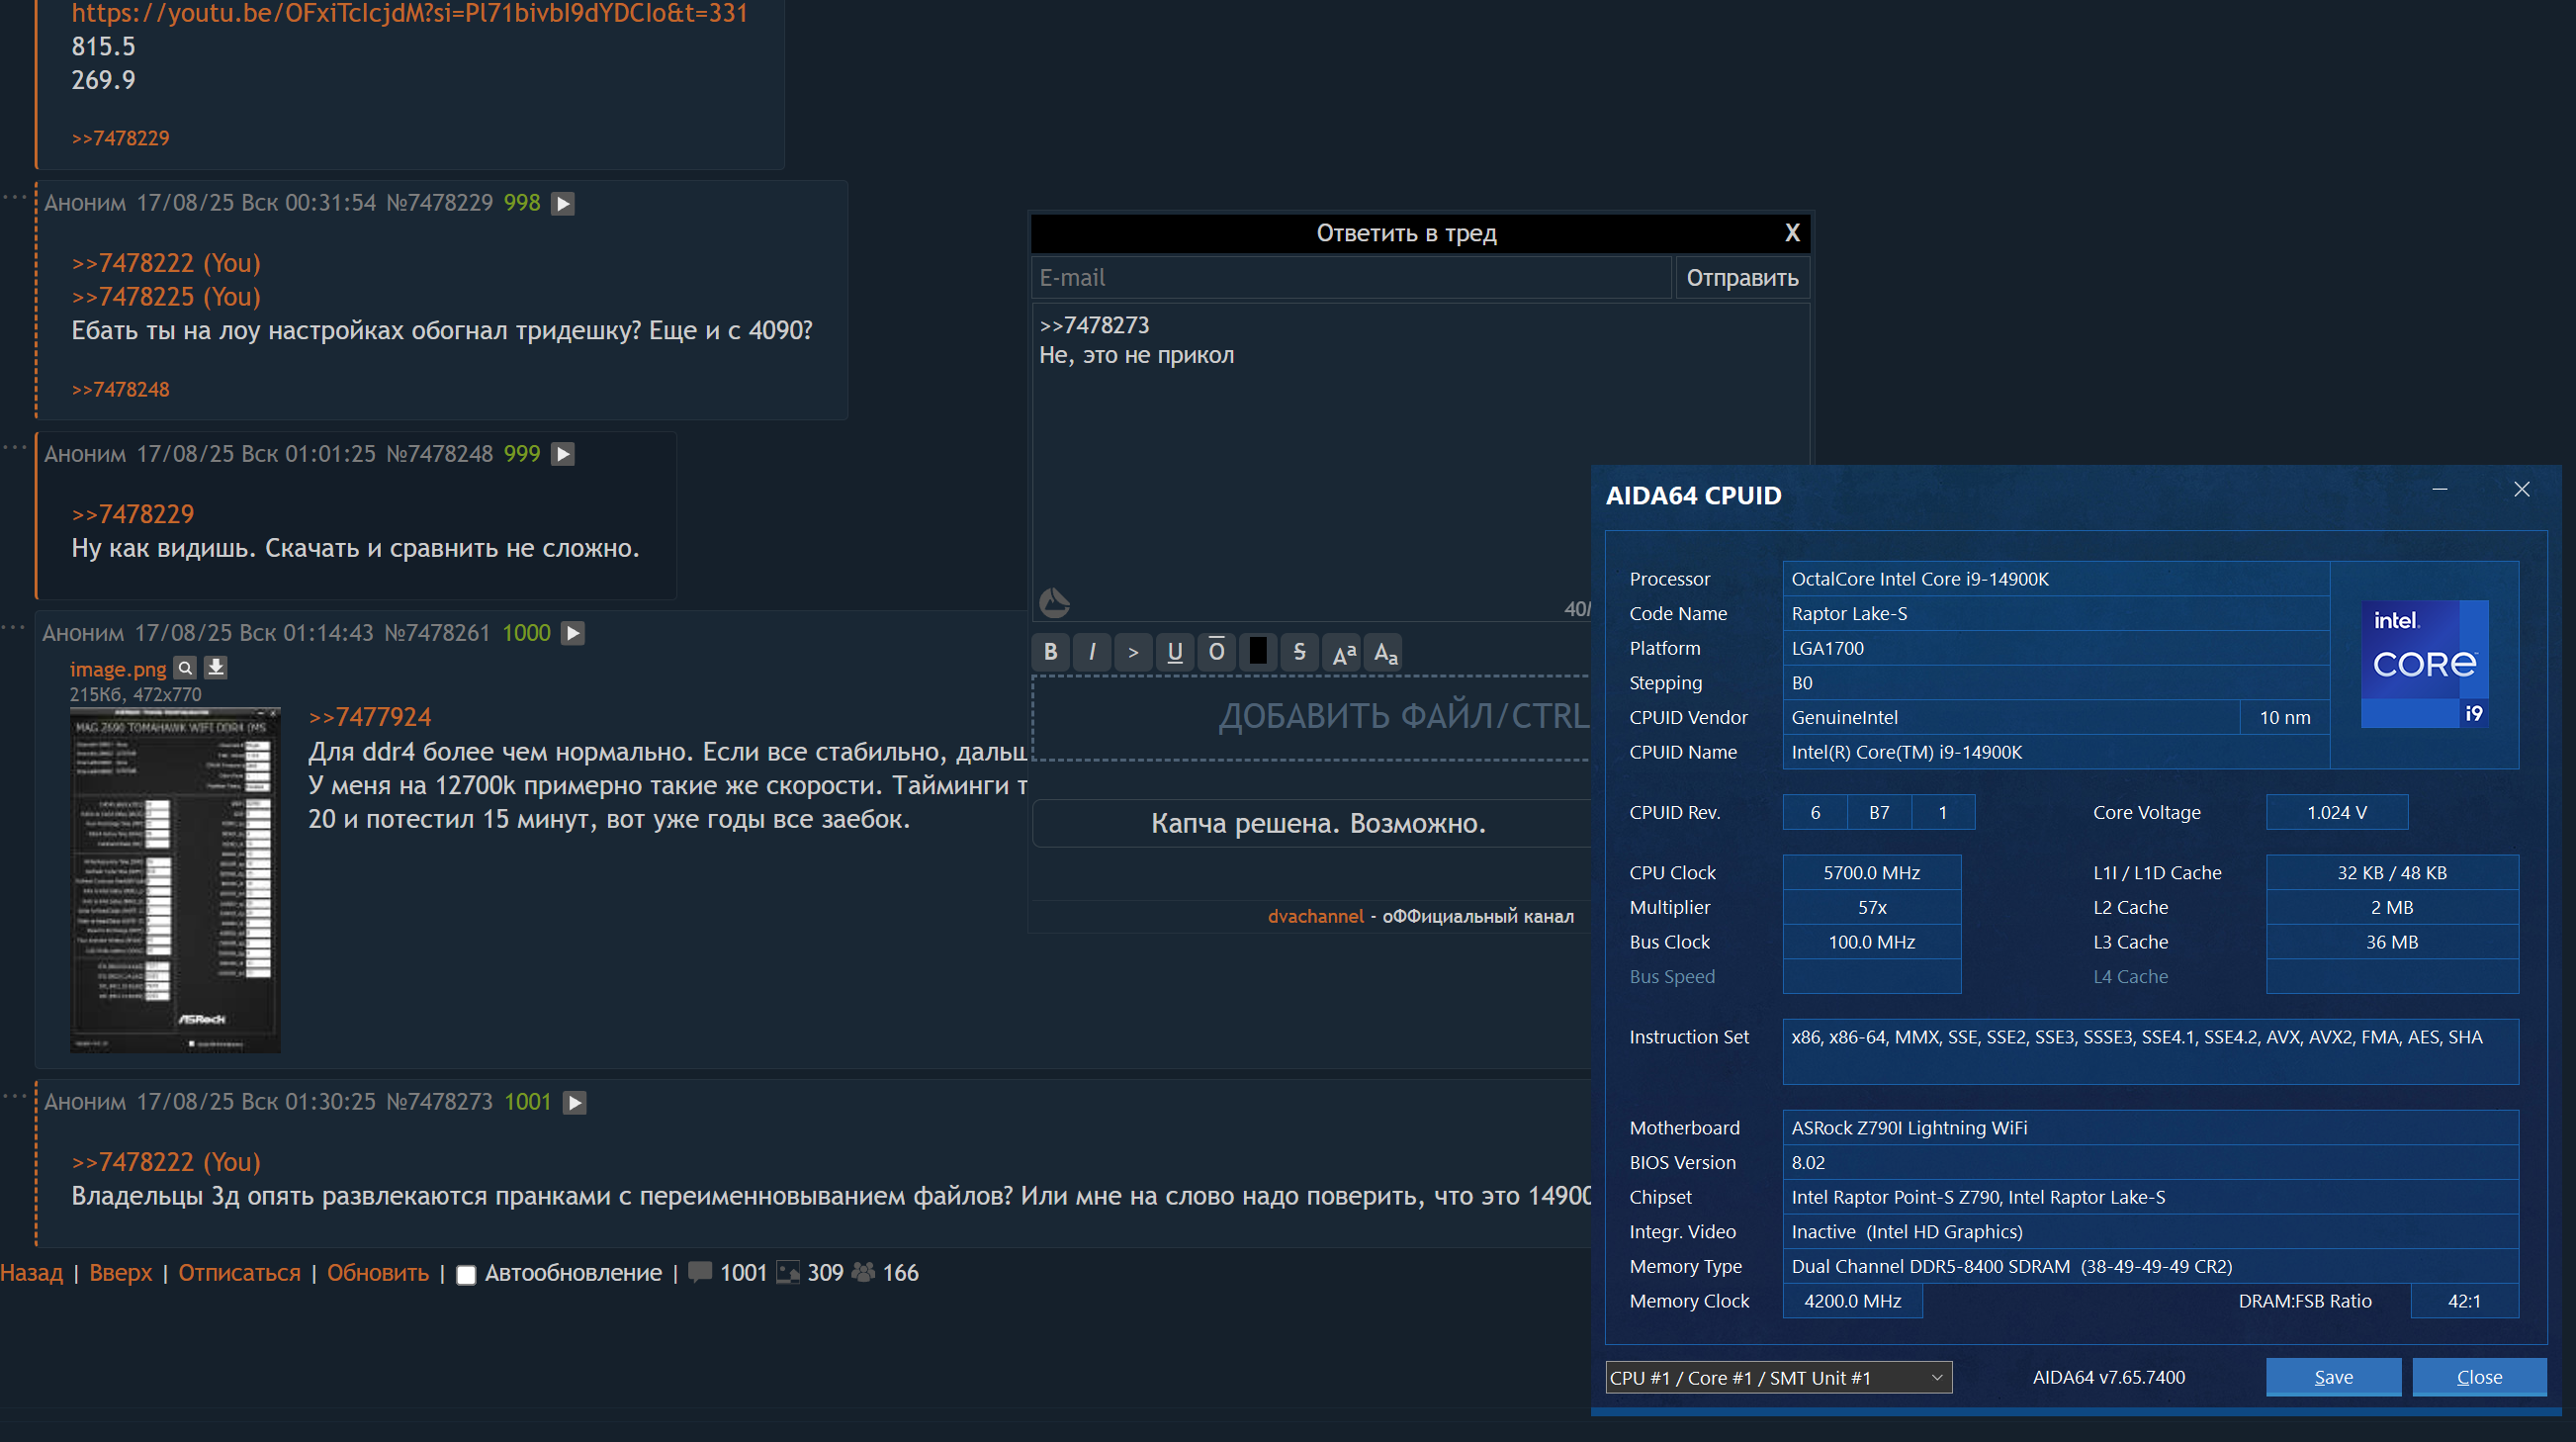2576x1442 pixels.
Task: Follow the >>7478222 link in post №7478273
Action: 166,1163
